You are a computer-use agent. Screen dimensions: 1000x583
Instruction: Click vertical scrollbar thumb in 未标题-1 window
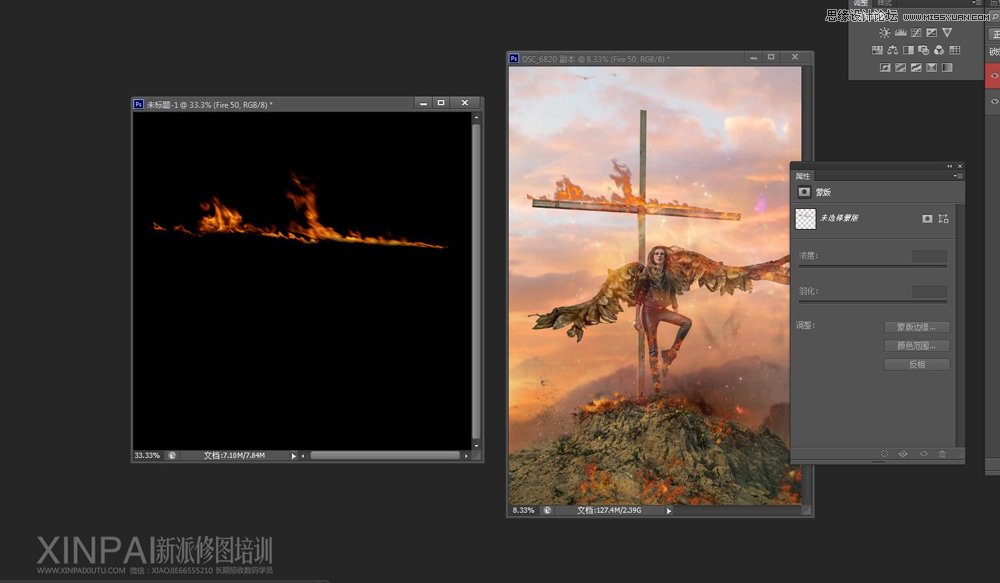[x=476, y=281]
